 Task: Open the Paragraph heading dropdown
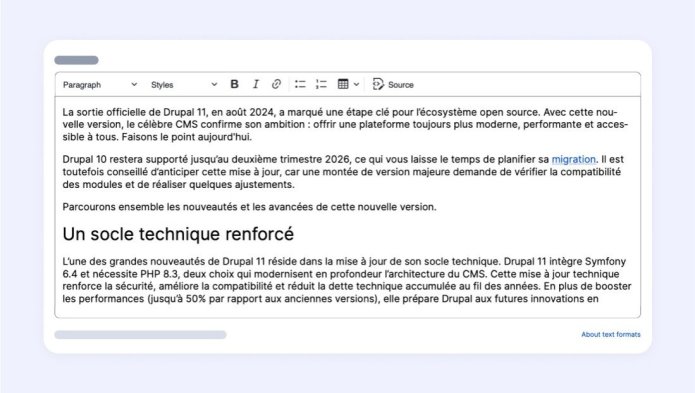(100, 85)
